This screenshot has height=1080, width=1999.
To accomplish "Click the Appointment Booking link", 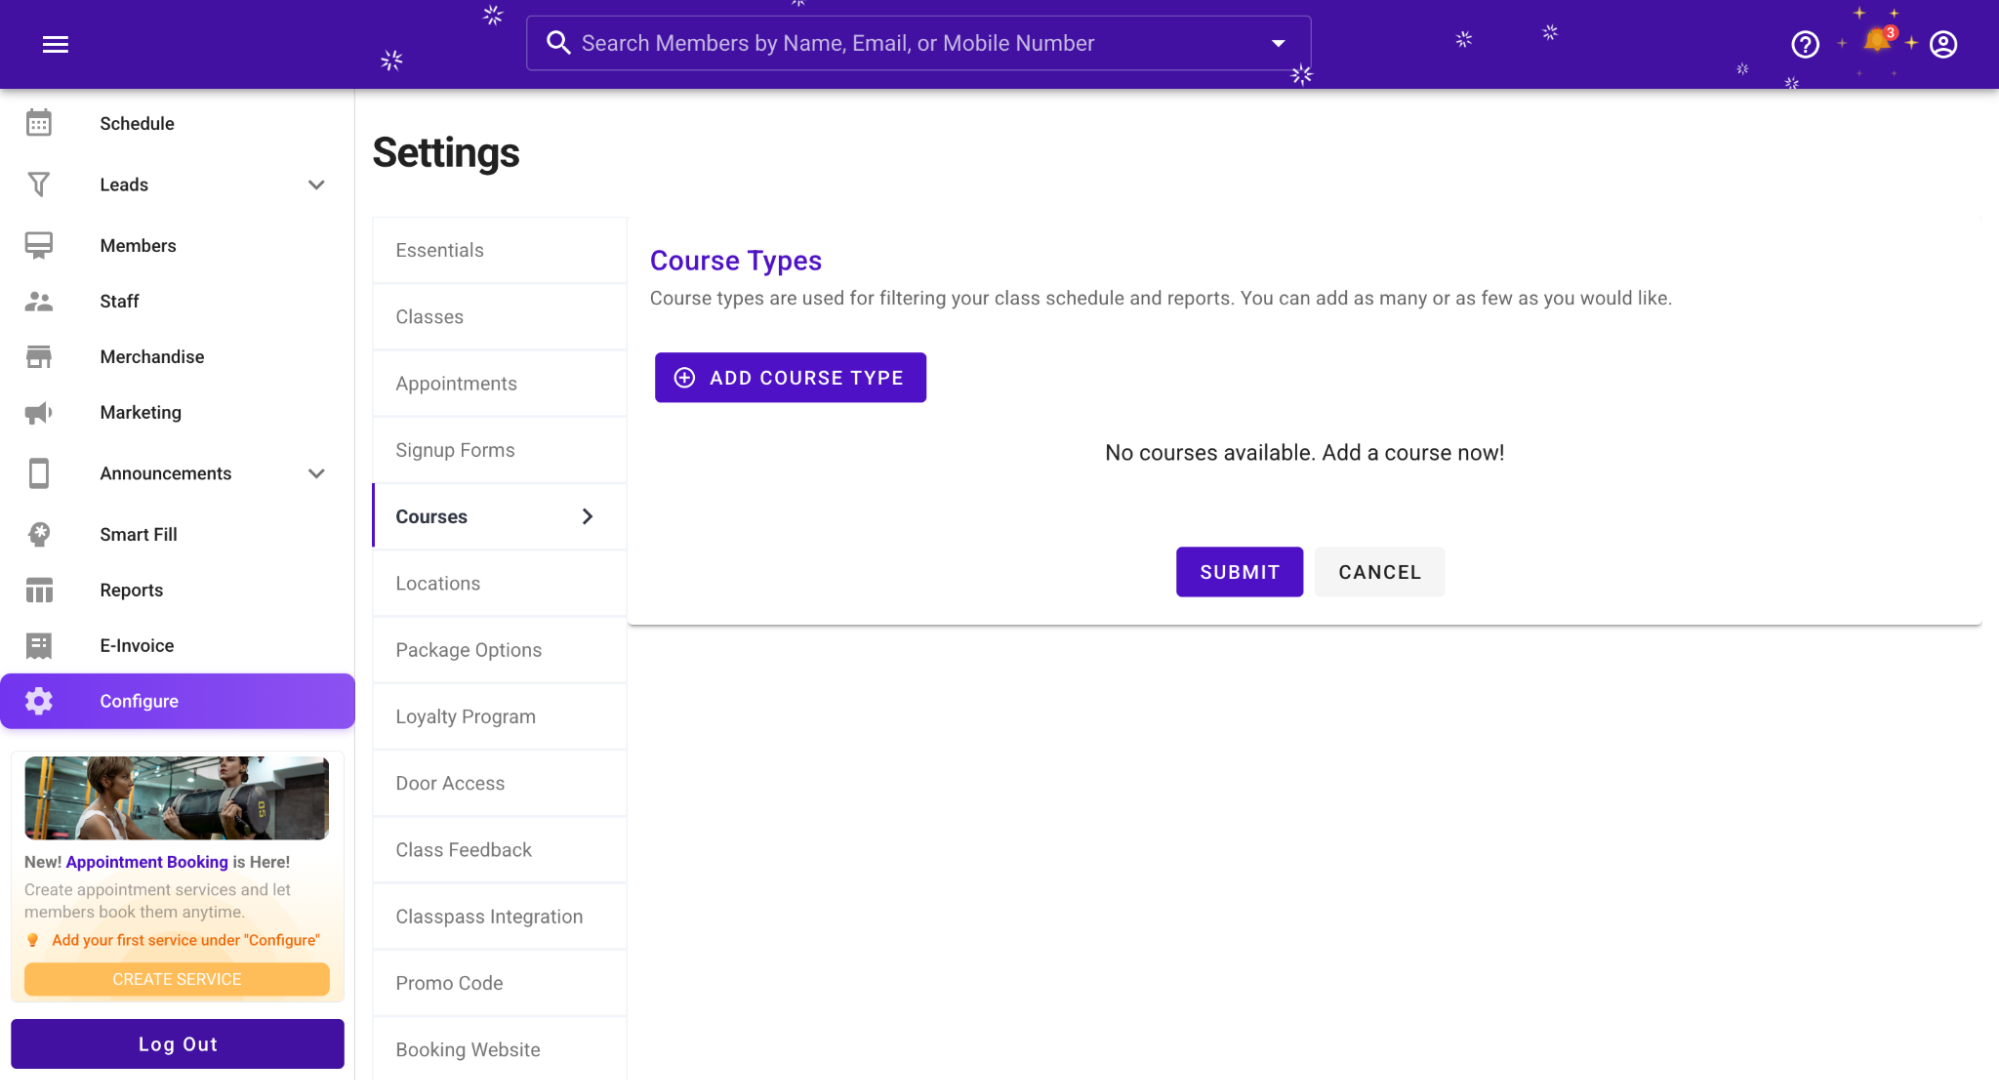I will click(147, 862).
